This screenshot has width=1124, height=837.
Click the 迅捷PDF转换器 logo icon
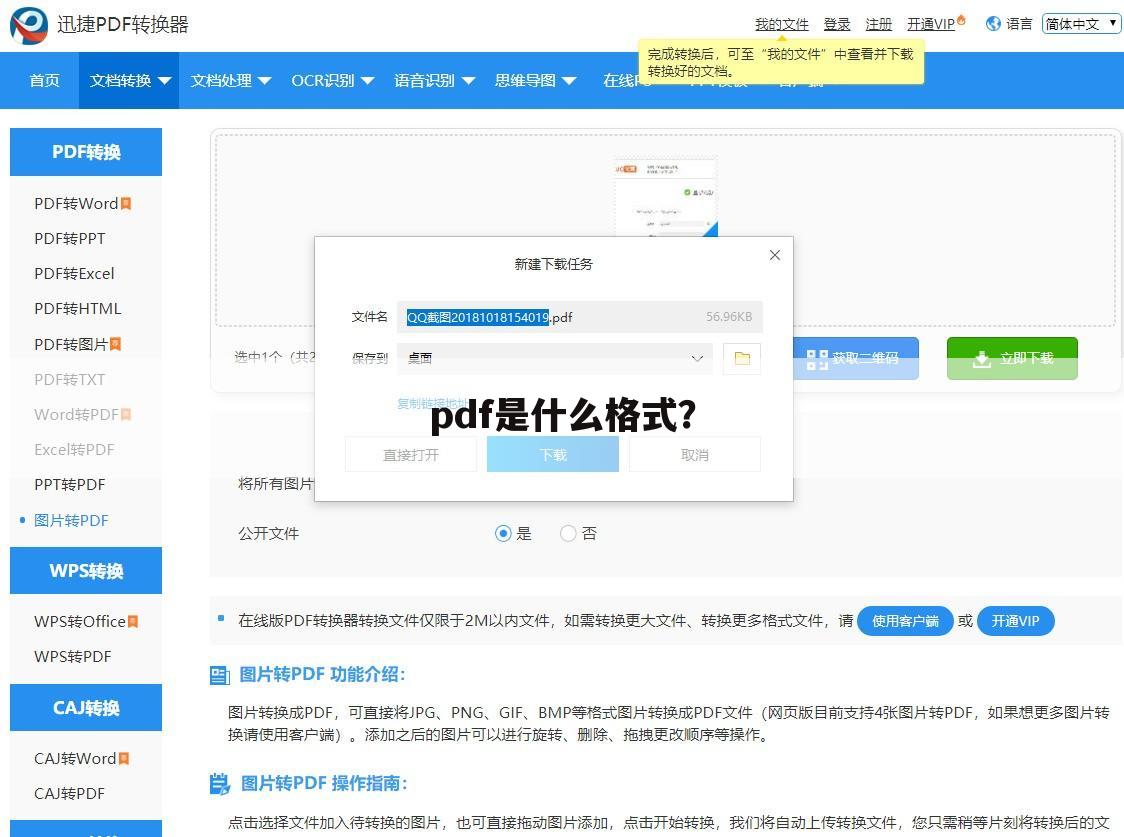tap(29, 24)
